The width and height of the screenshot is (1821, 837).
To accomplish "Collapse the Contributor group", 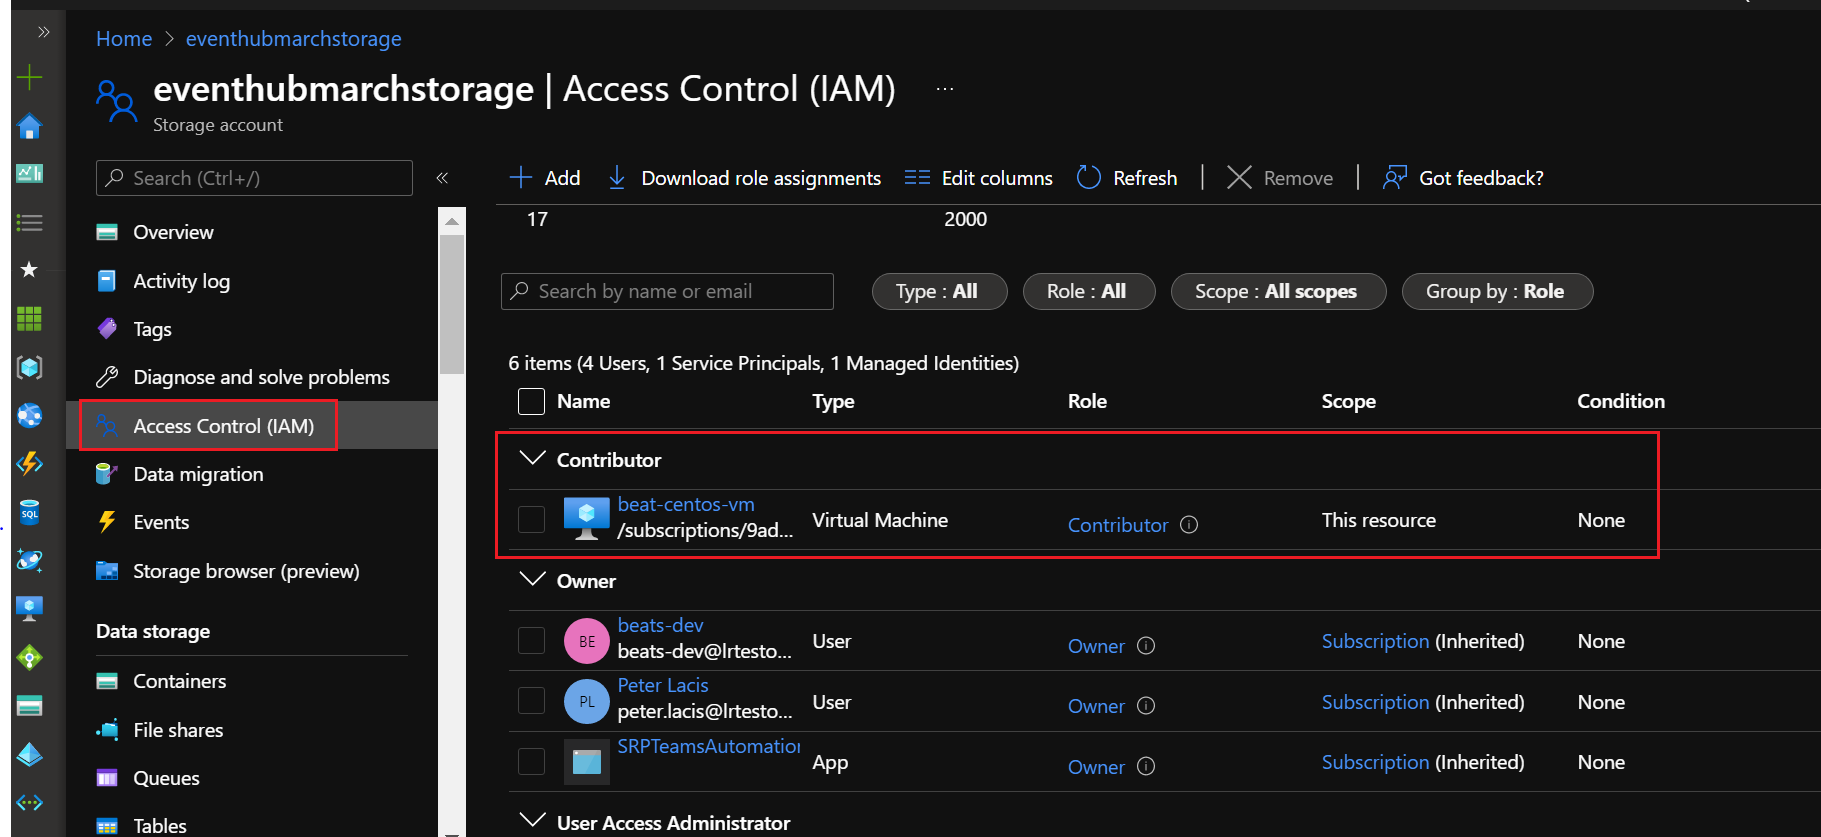I will [533, 459].
